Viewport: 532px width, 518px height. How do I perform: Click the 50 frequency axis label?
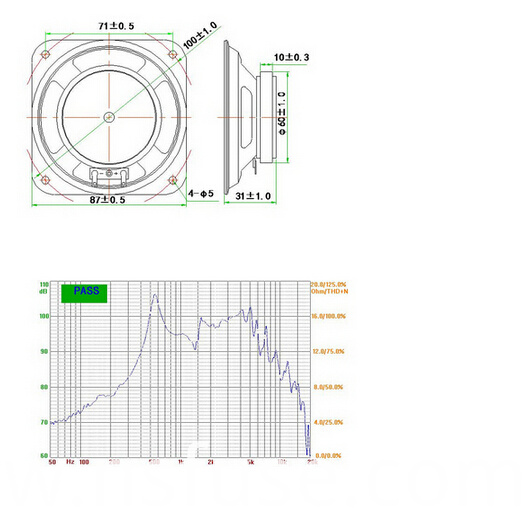pyautogui.click(x=52, y=462)
